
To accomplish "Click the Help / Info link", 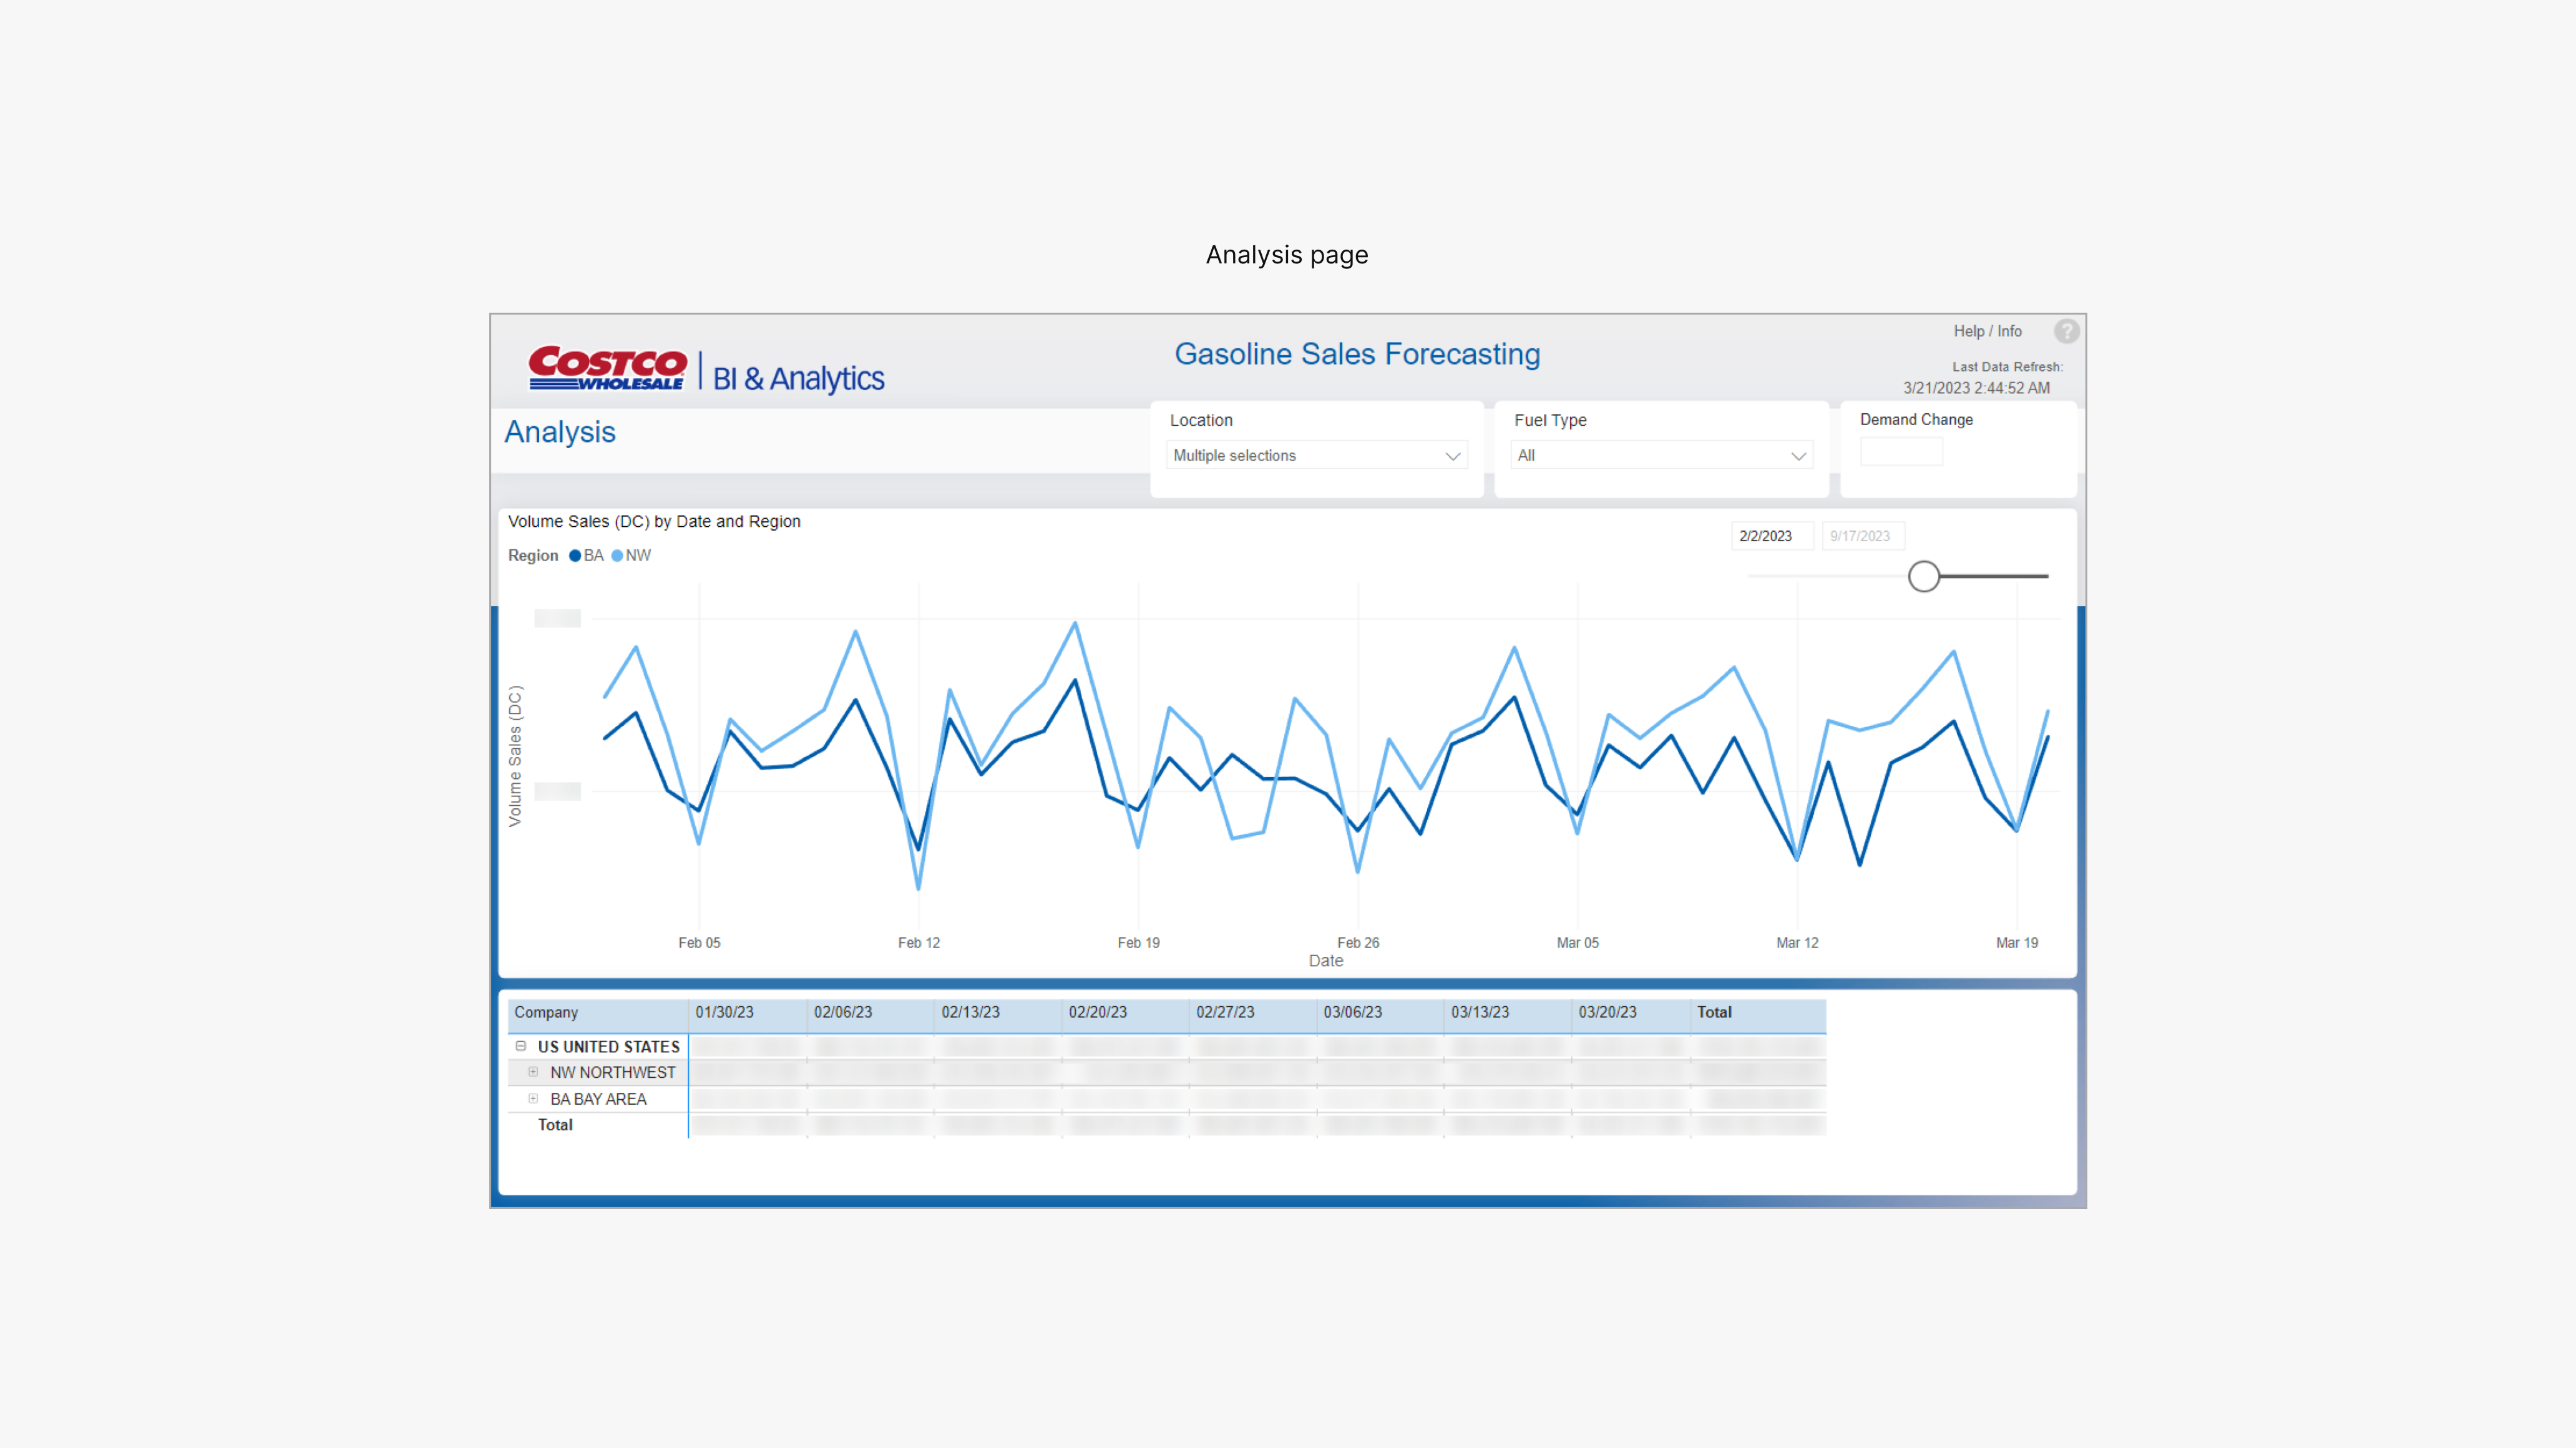I will pyautogui.click(x=1988, y=331).
